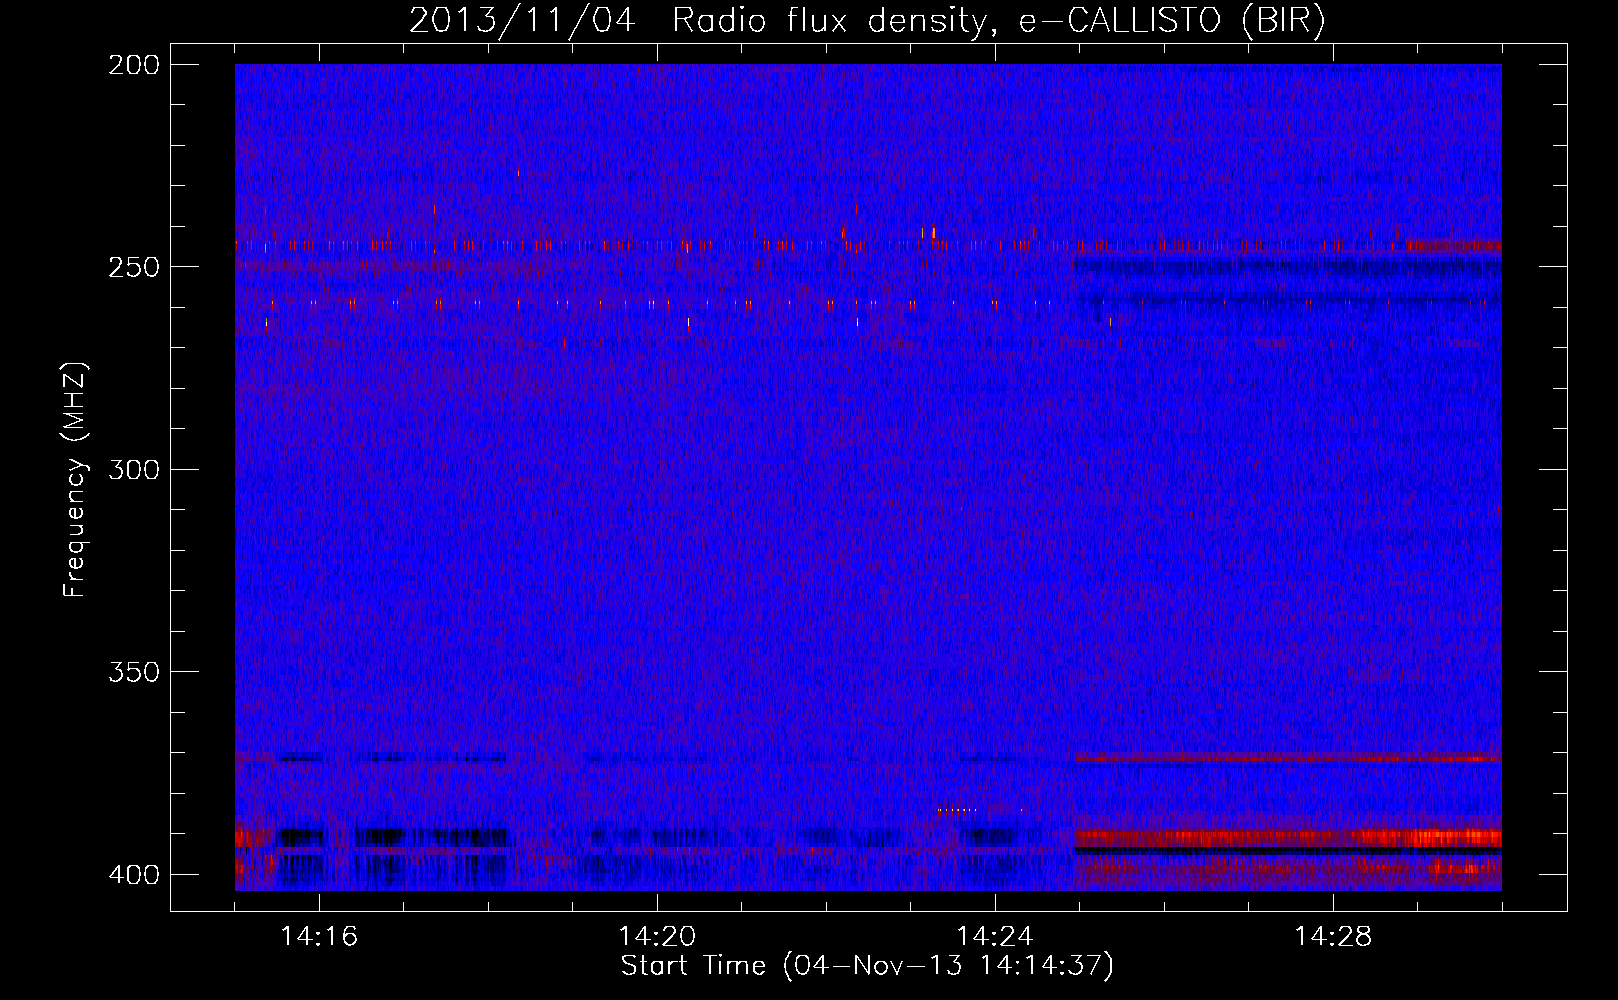This screenshot has width=1618, height=1000.
Task: Click the 14:28 time tick label
Action: (1333, 937)
